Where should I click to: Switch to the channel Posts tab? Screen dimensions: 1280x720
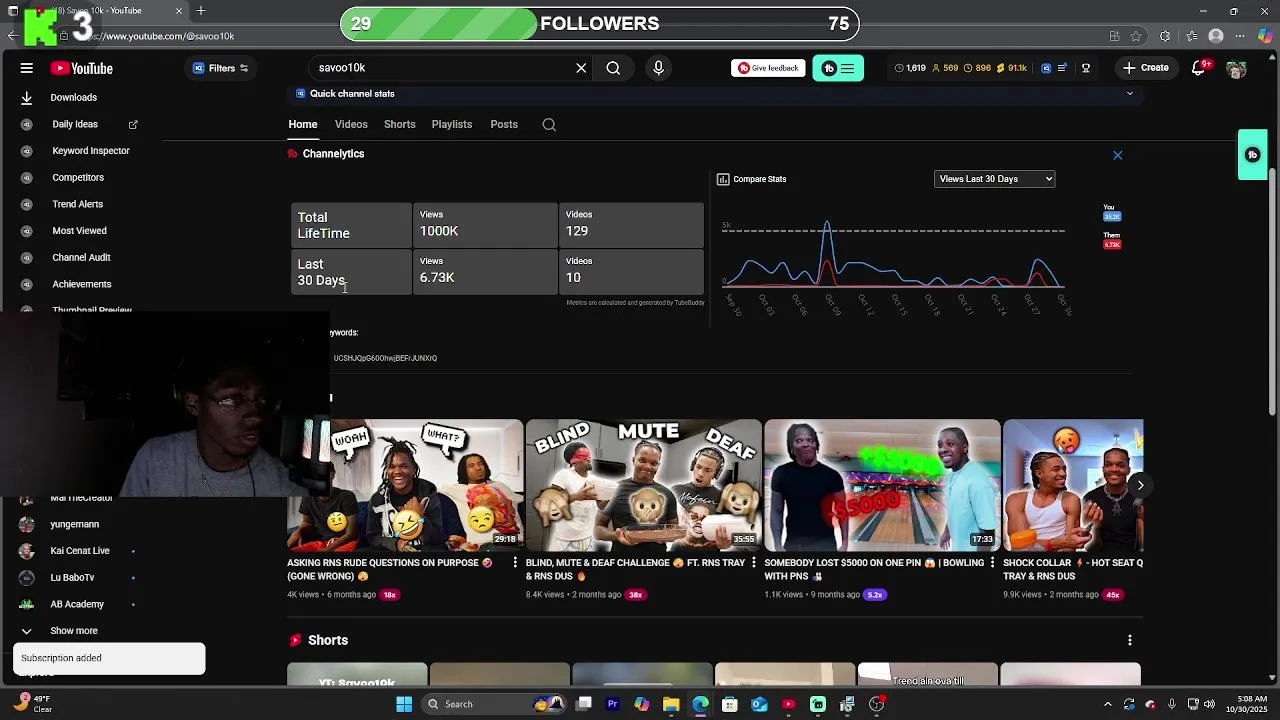coord(504,124)
